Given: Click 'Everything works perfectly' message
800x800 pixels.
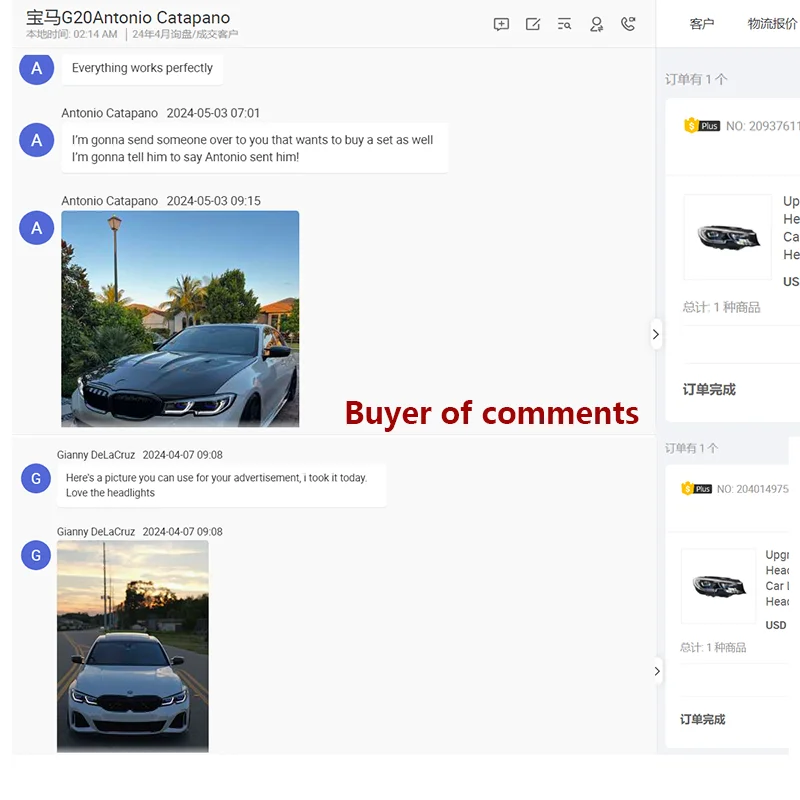Looking at the screenshot, I should pos(142,68).
